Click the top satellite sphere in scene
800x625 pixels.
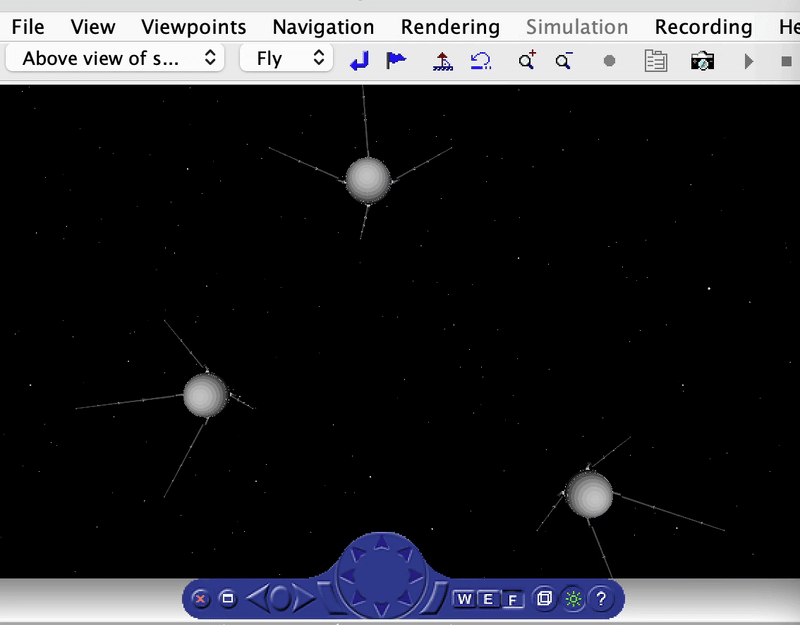click(x=368, y=179)
